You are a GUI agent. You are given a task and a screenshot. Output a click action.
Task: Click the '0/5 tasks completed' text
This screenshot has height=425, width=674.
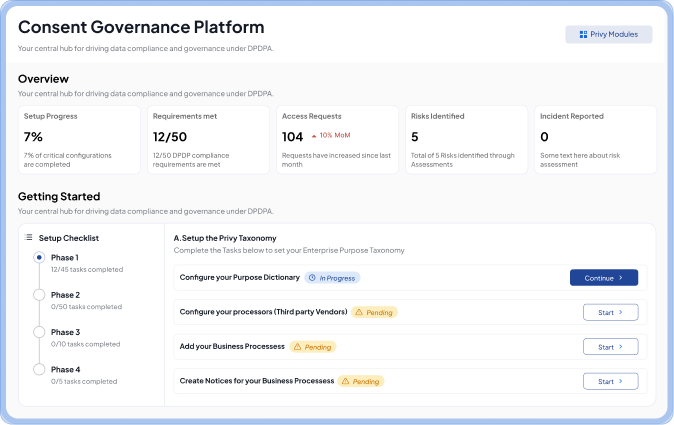pos(84,382)
